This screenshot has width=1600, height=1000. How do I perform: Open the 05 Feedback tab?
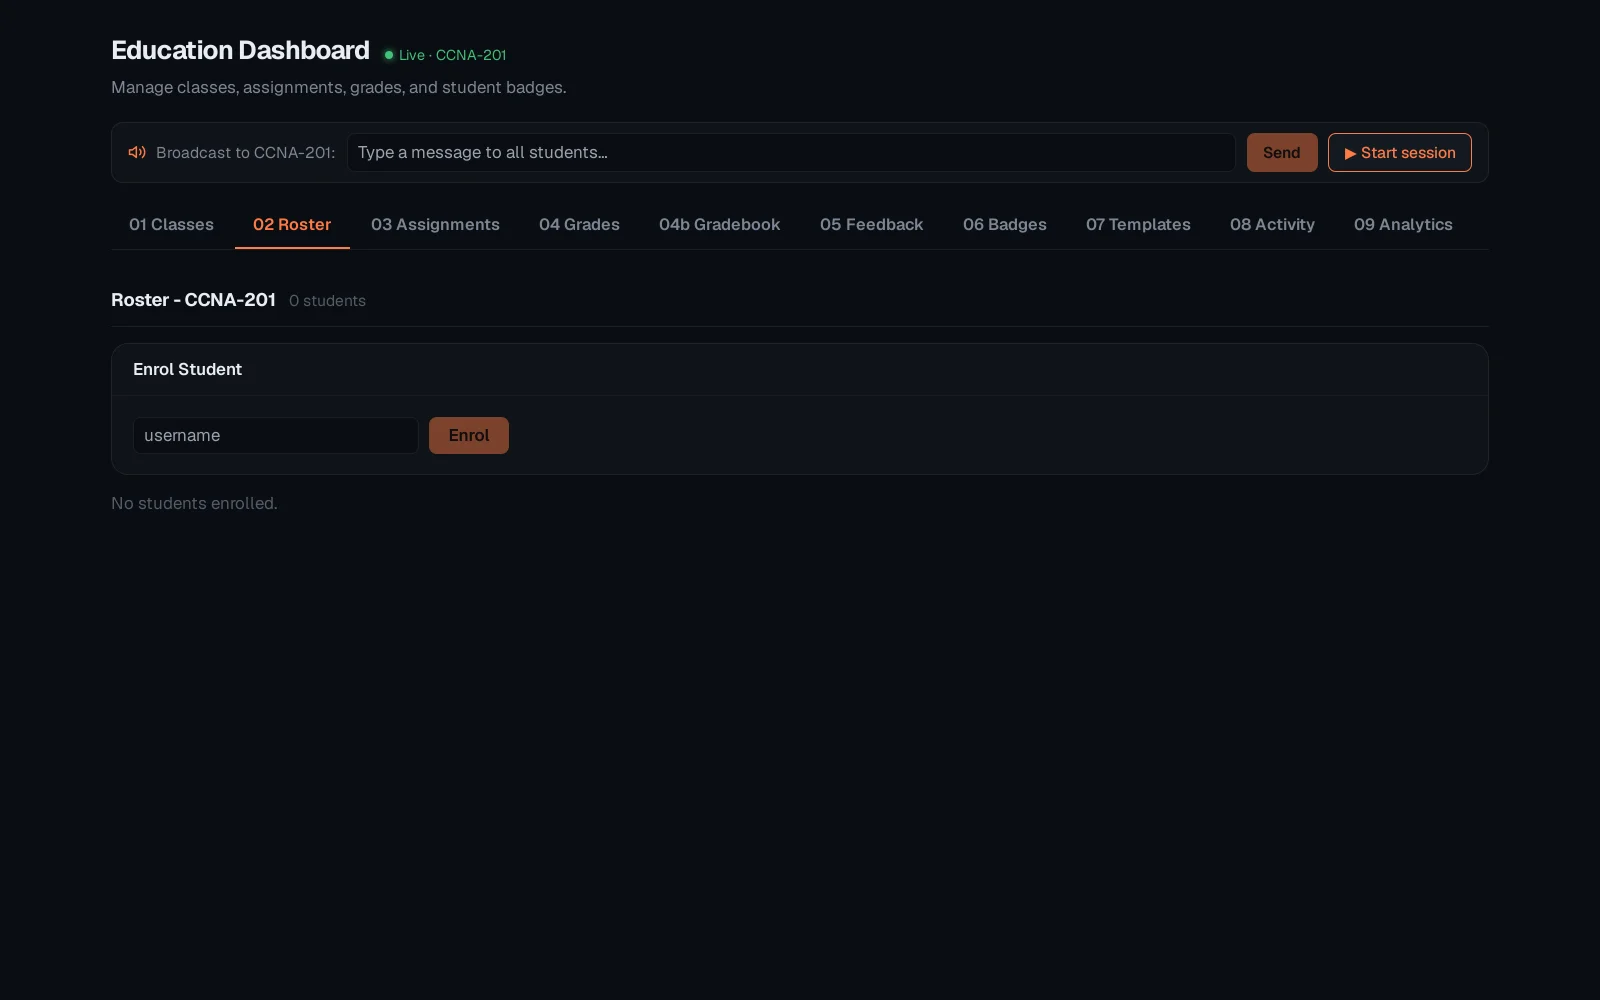pyautogui.click(x=871, y=224)
